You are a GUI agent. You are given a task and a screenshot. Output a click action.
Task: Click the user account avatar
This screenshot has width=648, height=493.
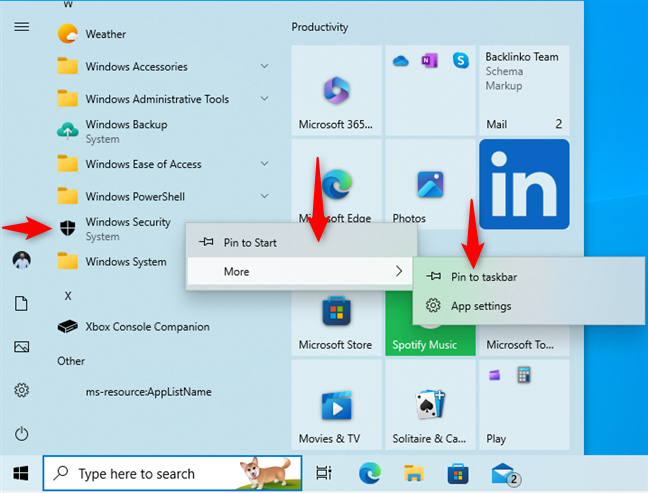[x=21, y=260]
